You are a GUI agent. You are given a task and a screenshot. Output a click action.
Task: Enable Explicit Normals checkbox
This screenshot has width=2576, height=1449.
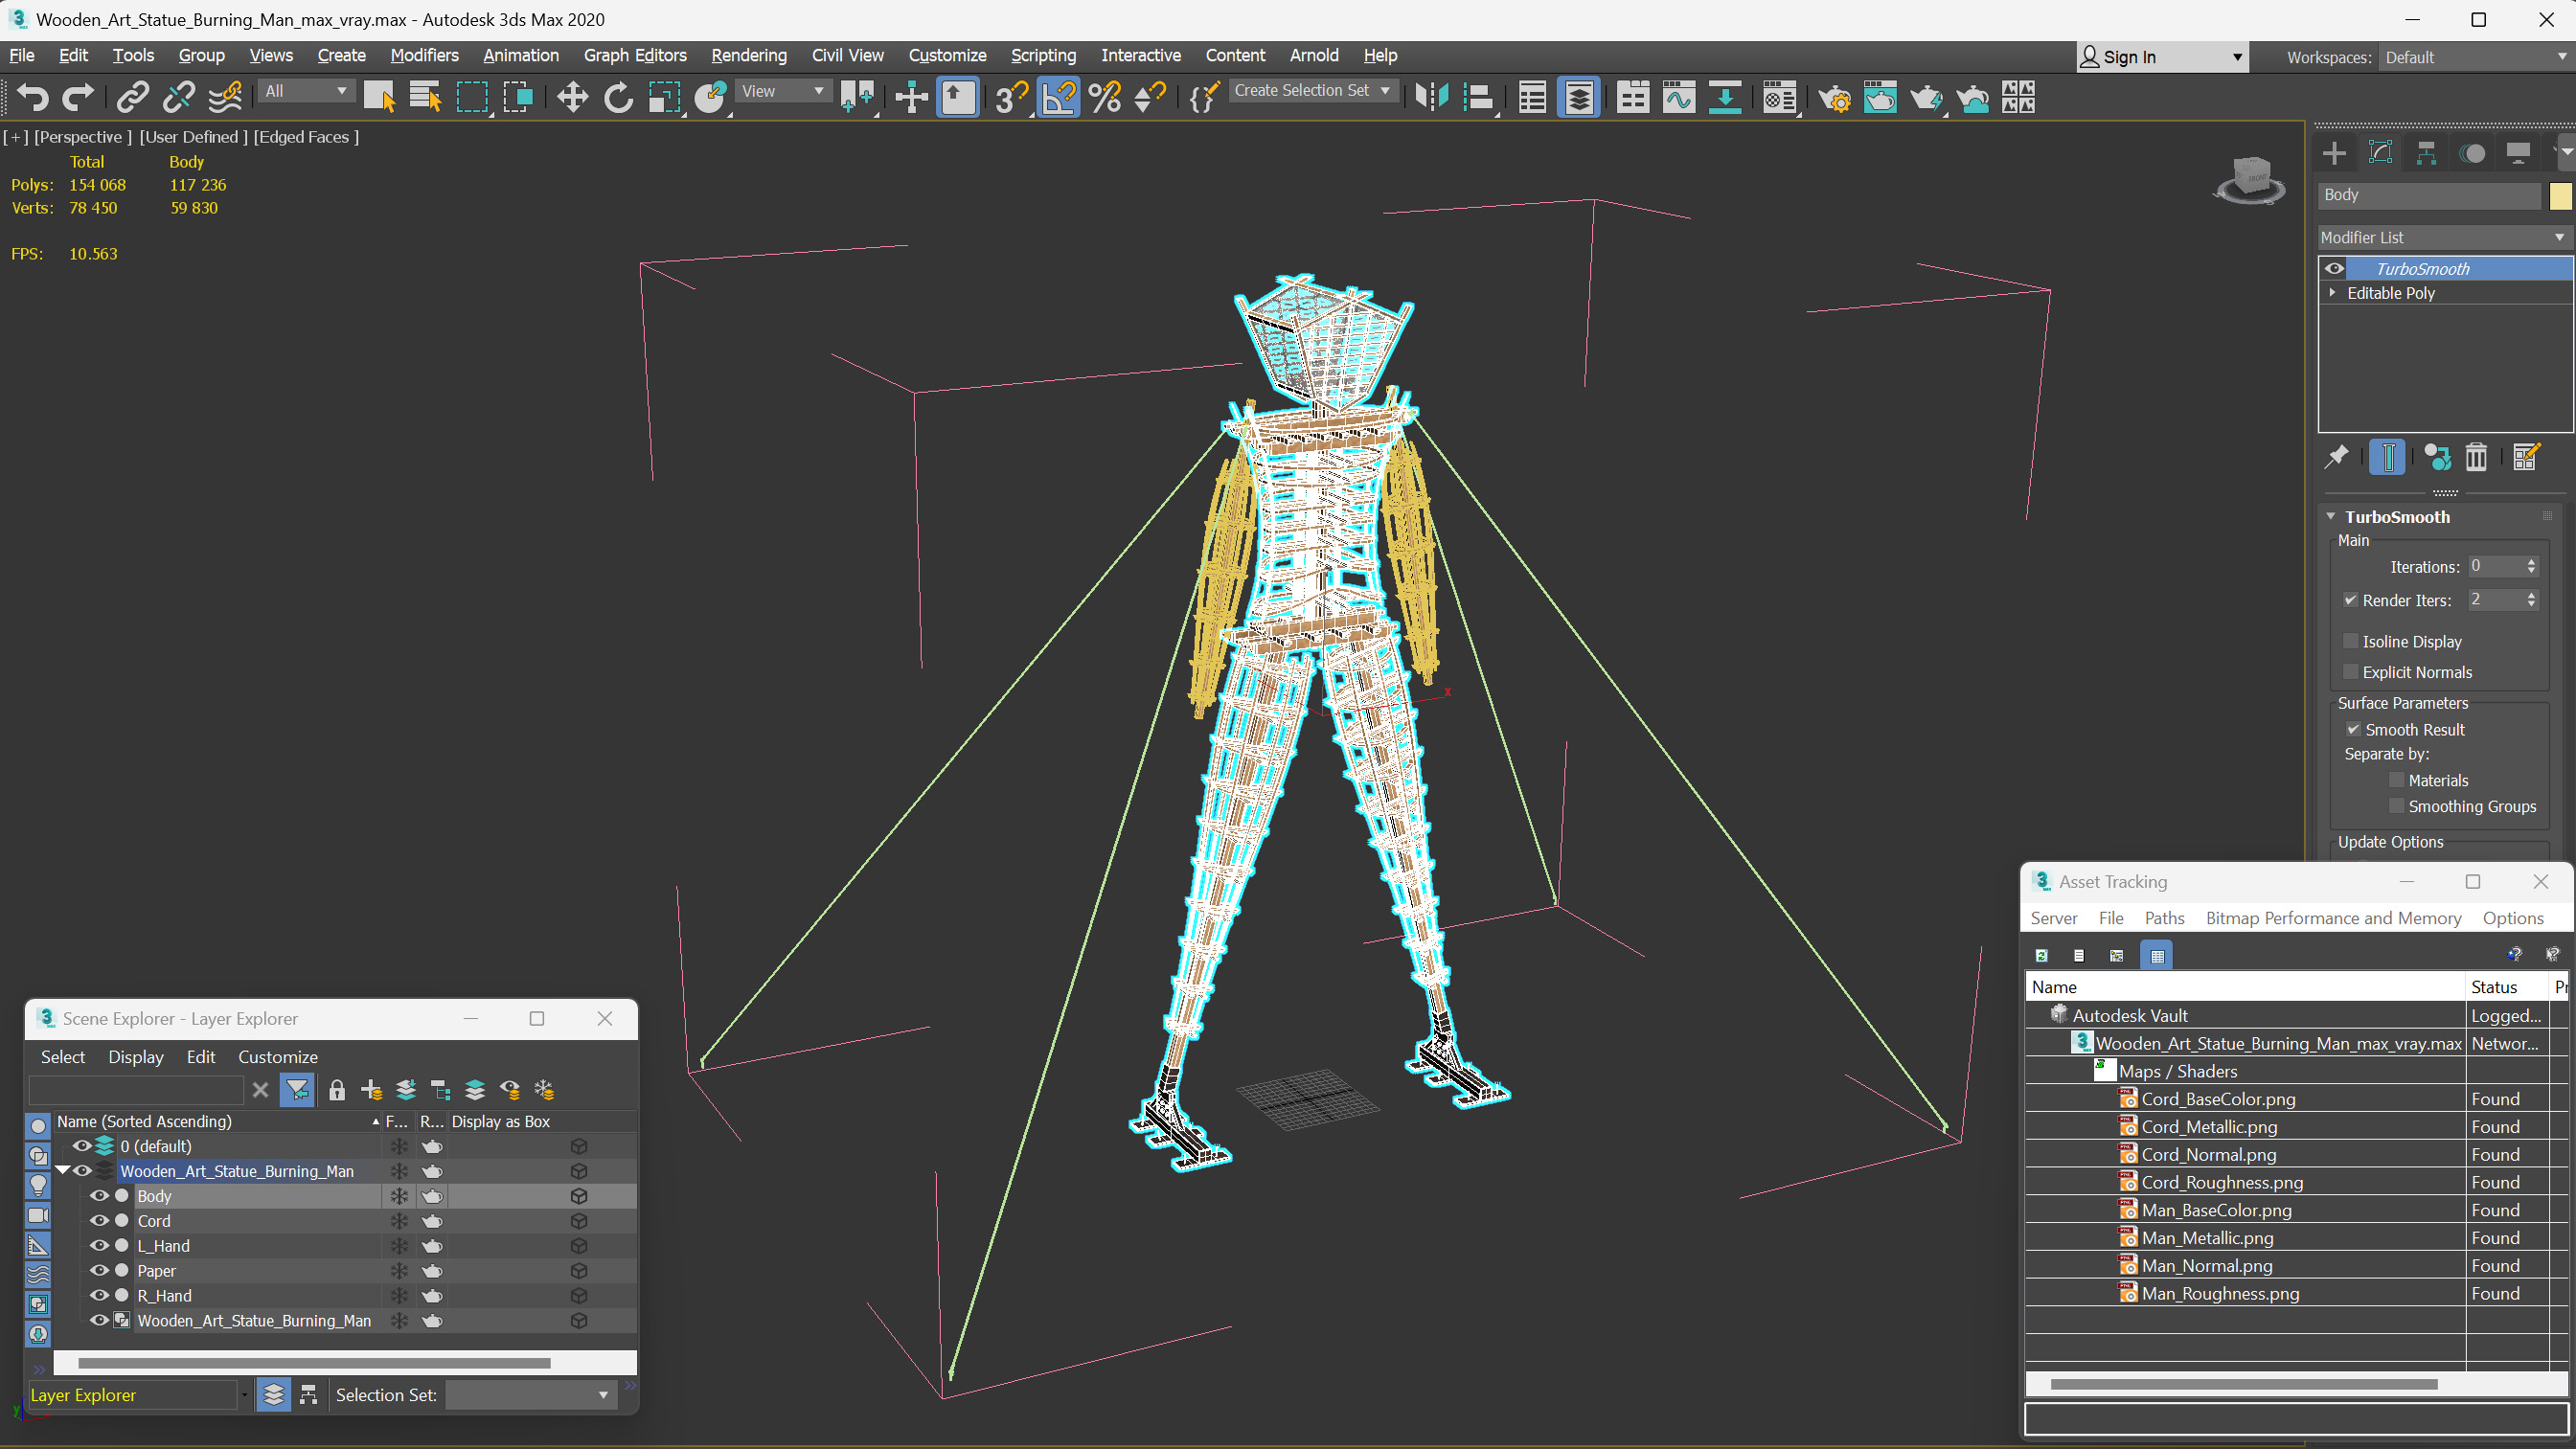coord(2351,672)
